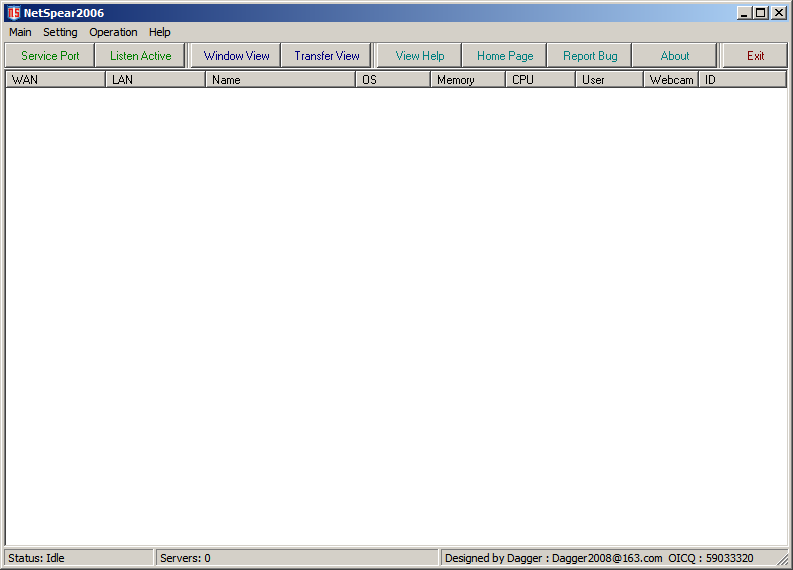This screenshot has width=793, height=570.
Task: Open the About dialog button
Action: pyautogui.click(x=675, y=56)
